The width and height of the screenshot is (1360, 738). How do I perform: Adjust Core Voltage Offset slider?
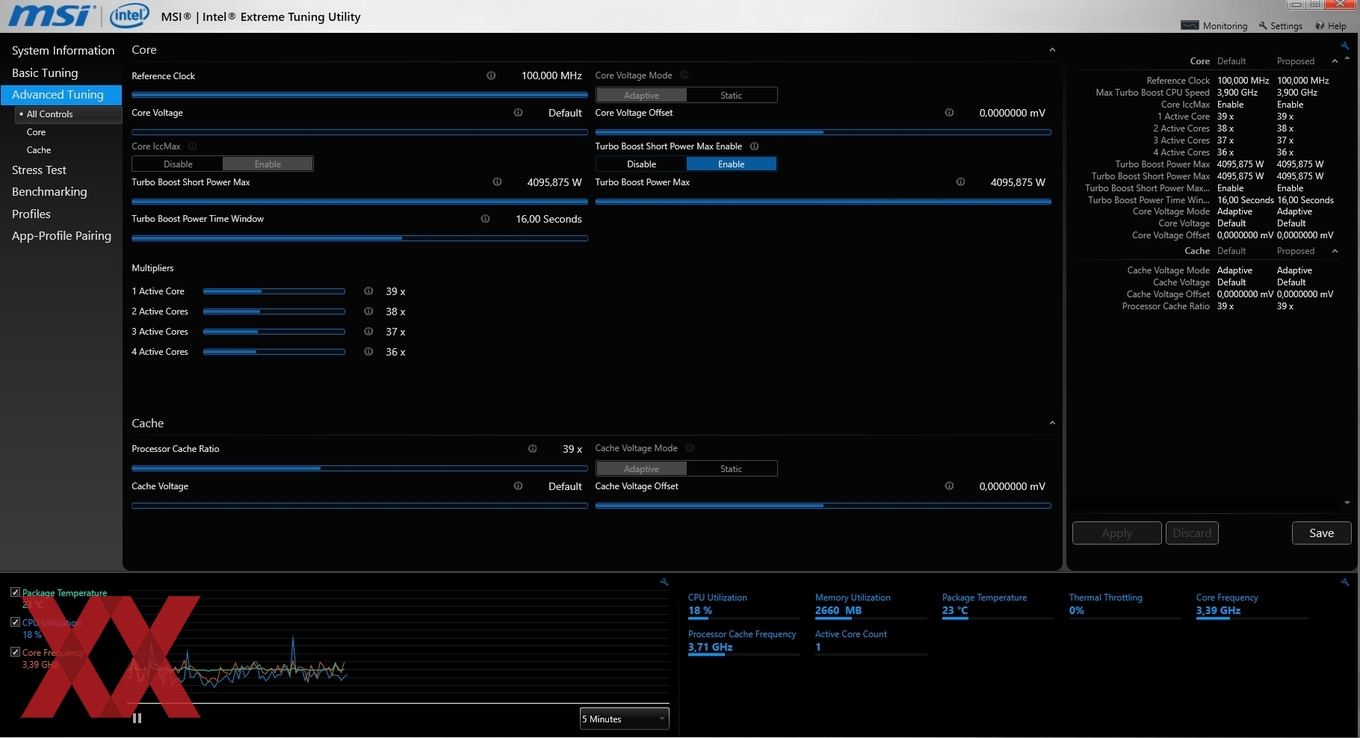pos(823,132)
